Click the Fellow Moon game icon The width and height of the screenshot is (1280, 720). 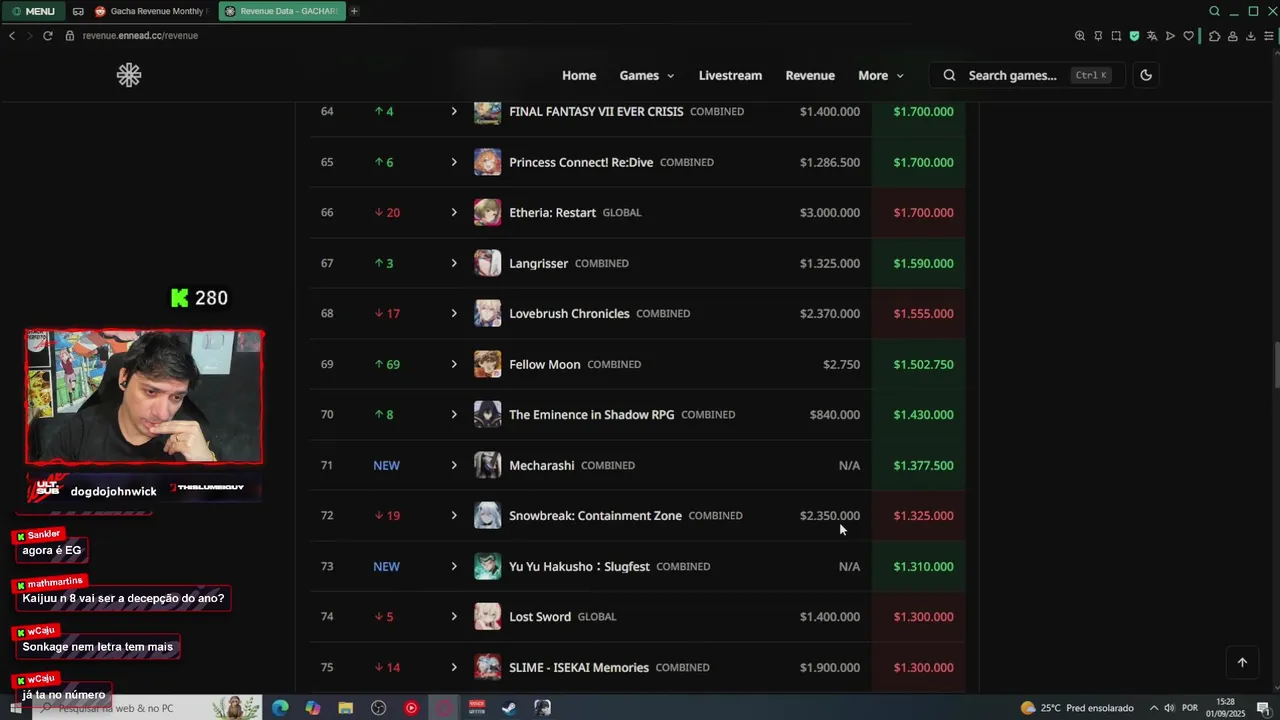(x=487, y=364)
